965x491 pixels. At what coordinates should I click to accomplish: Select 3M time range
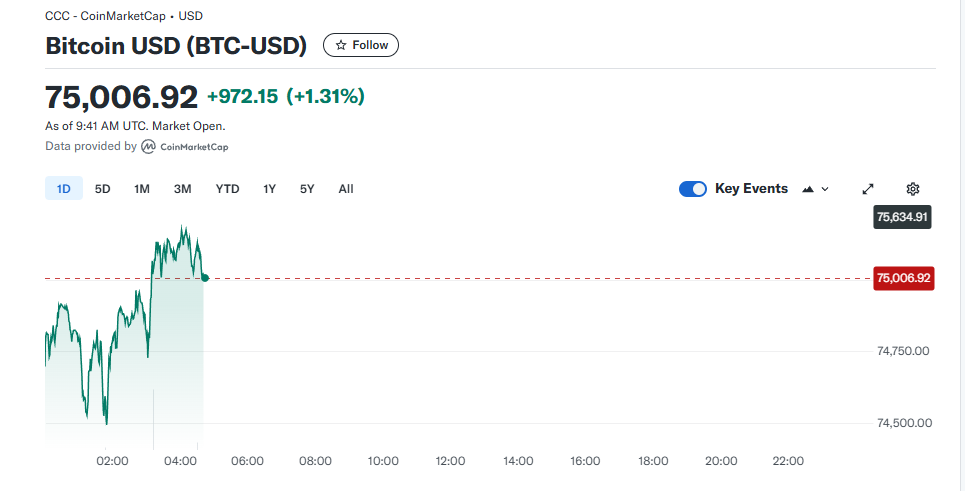coord(182,189)
